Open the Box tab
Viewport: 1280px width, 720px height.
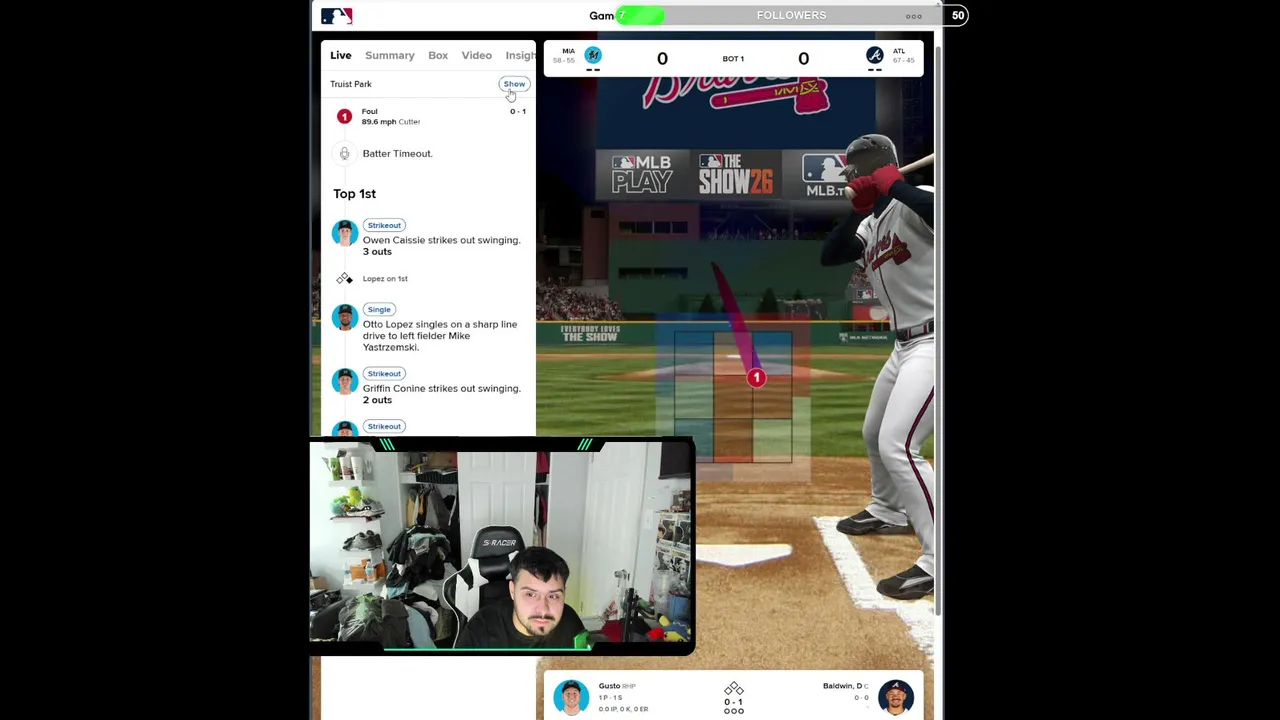point(438,55)
